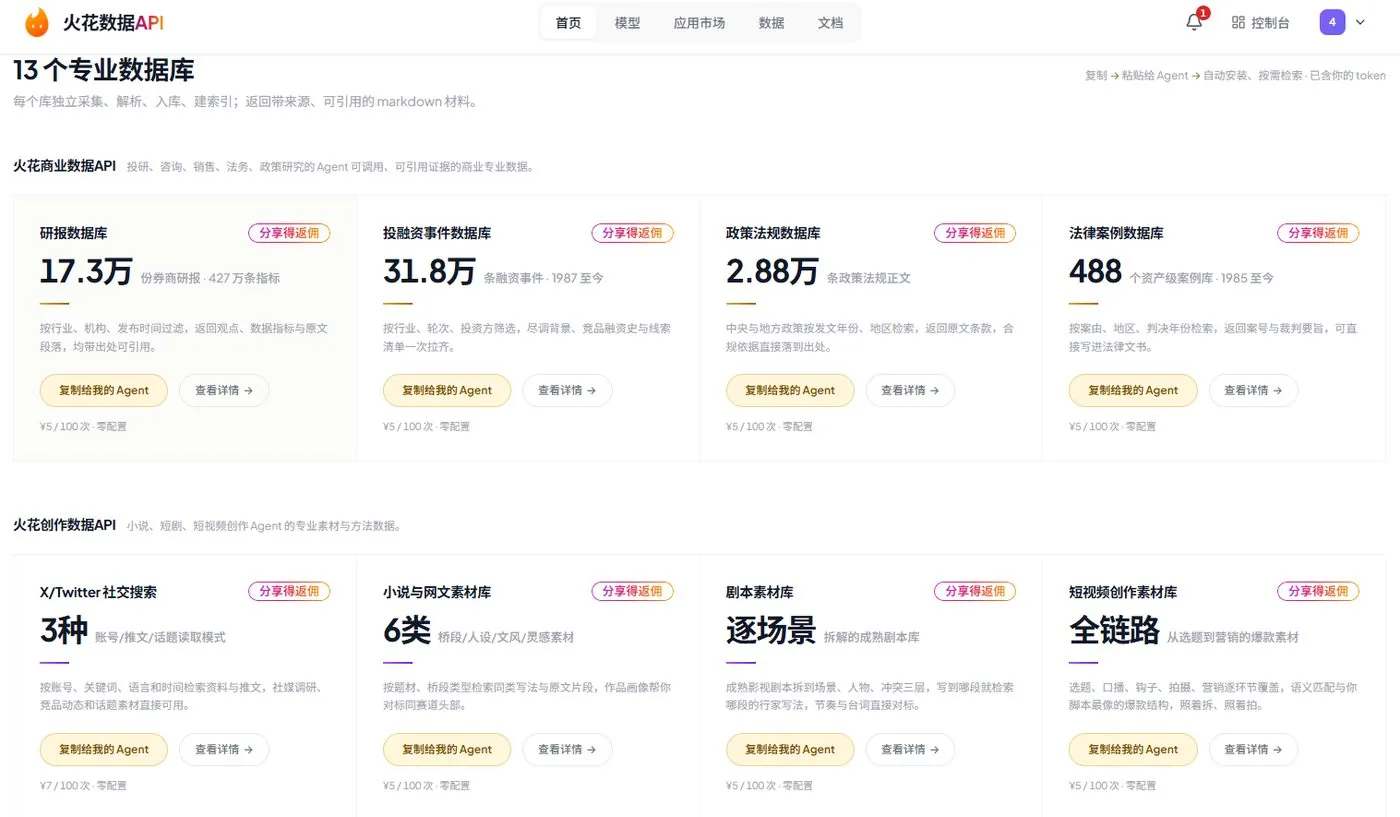Click 分享得返佣 badge on 研报数据库
Image resolution: width=1400 pixels, height=817 pixels.
[289, 233]
